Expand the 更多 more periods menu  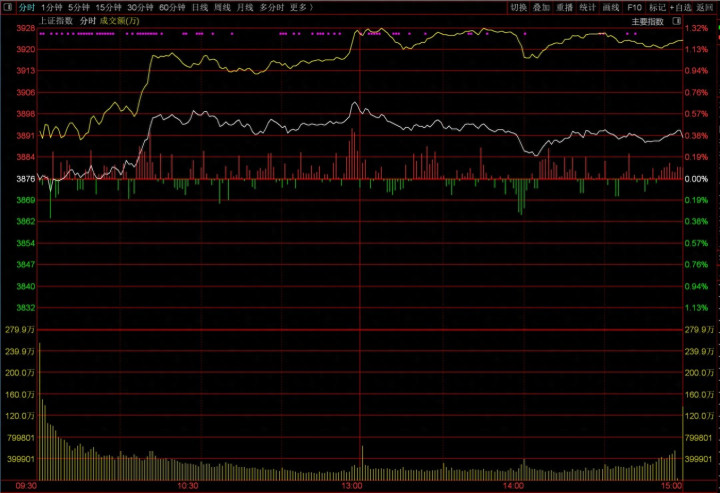click(300, 7)
